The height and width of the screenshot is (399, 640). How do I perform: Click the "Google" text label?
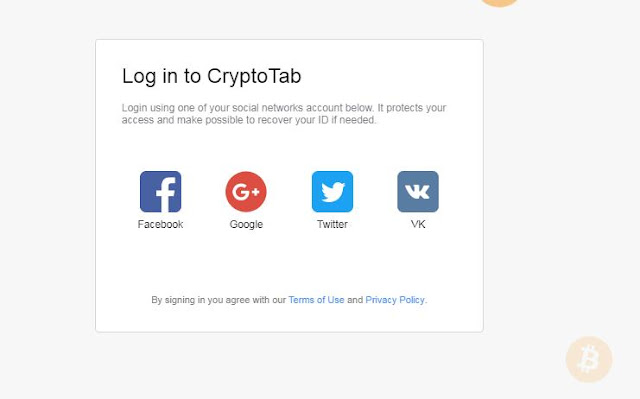pos(246,224)
